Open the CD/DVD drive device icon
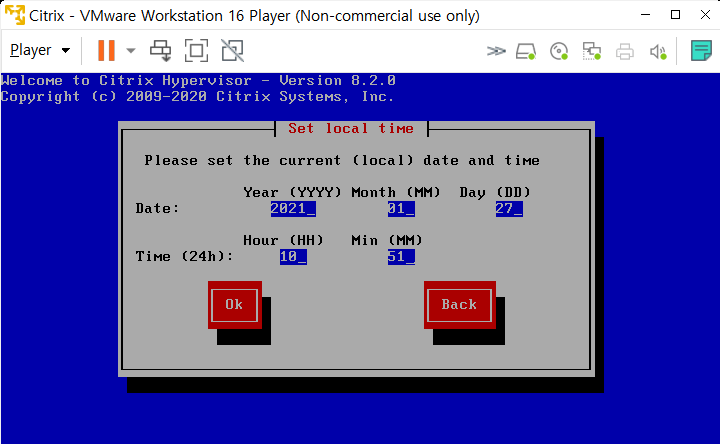This screenshot has height=444, width=720. click(x=559, y=51)
